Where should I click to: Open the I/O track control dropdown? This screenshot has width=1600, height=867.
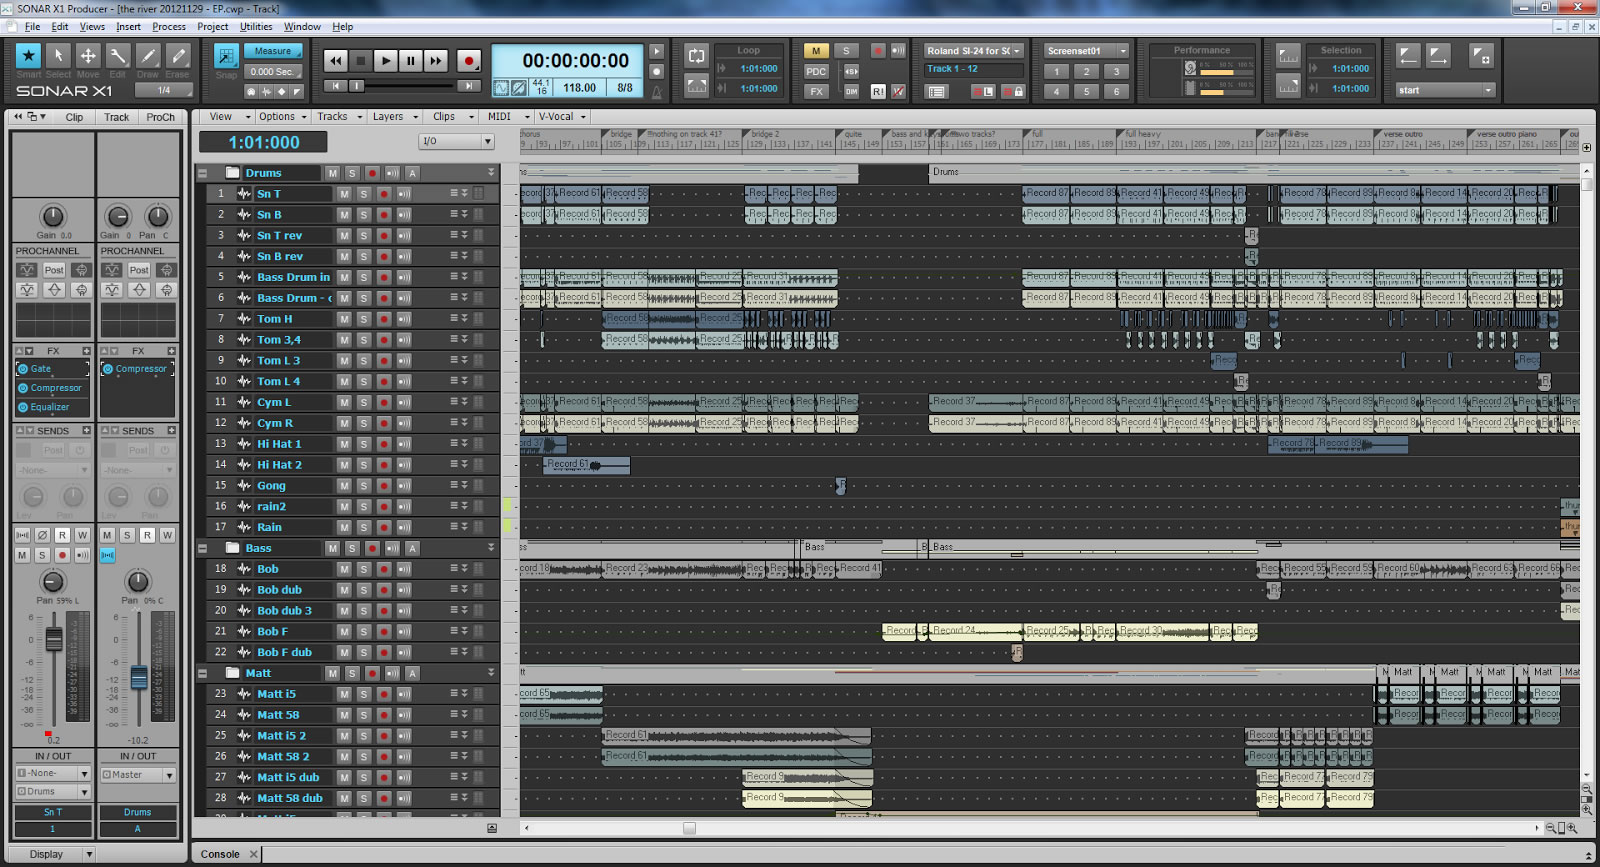click(456, 141)
